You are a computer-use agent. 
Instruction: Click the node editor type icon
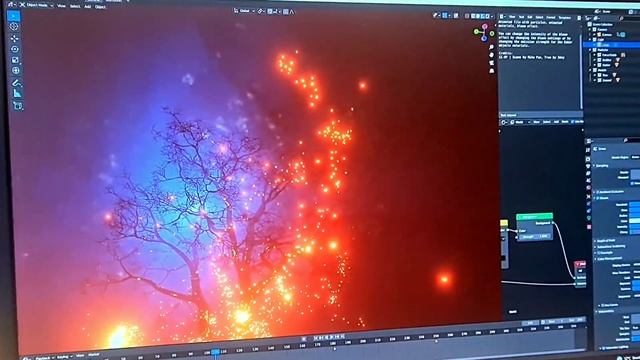click(x=504, y=122)
